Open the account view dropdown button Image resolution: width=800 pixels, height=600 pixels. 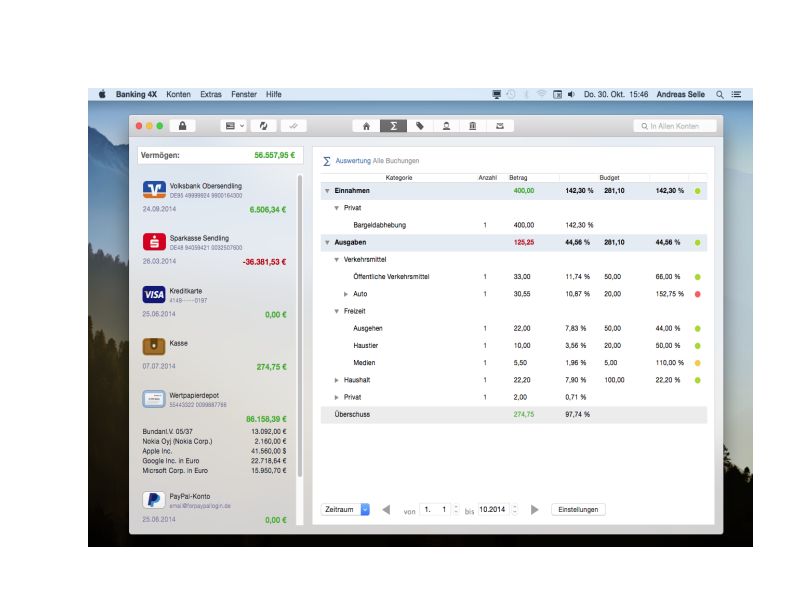point(235,126)
